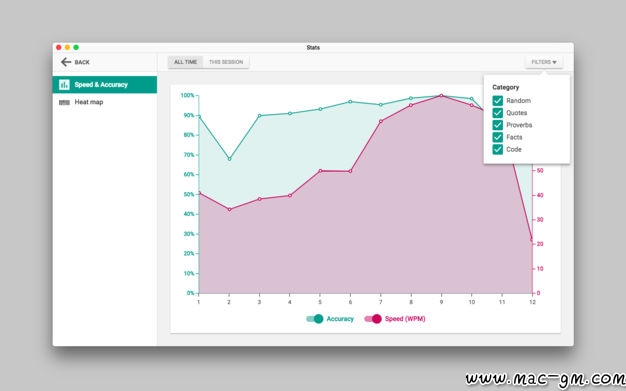The width and height of the screenshot is (626, 391).
Task: Click the red close window button
Action: [59, 48]
